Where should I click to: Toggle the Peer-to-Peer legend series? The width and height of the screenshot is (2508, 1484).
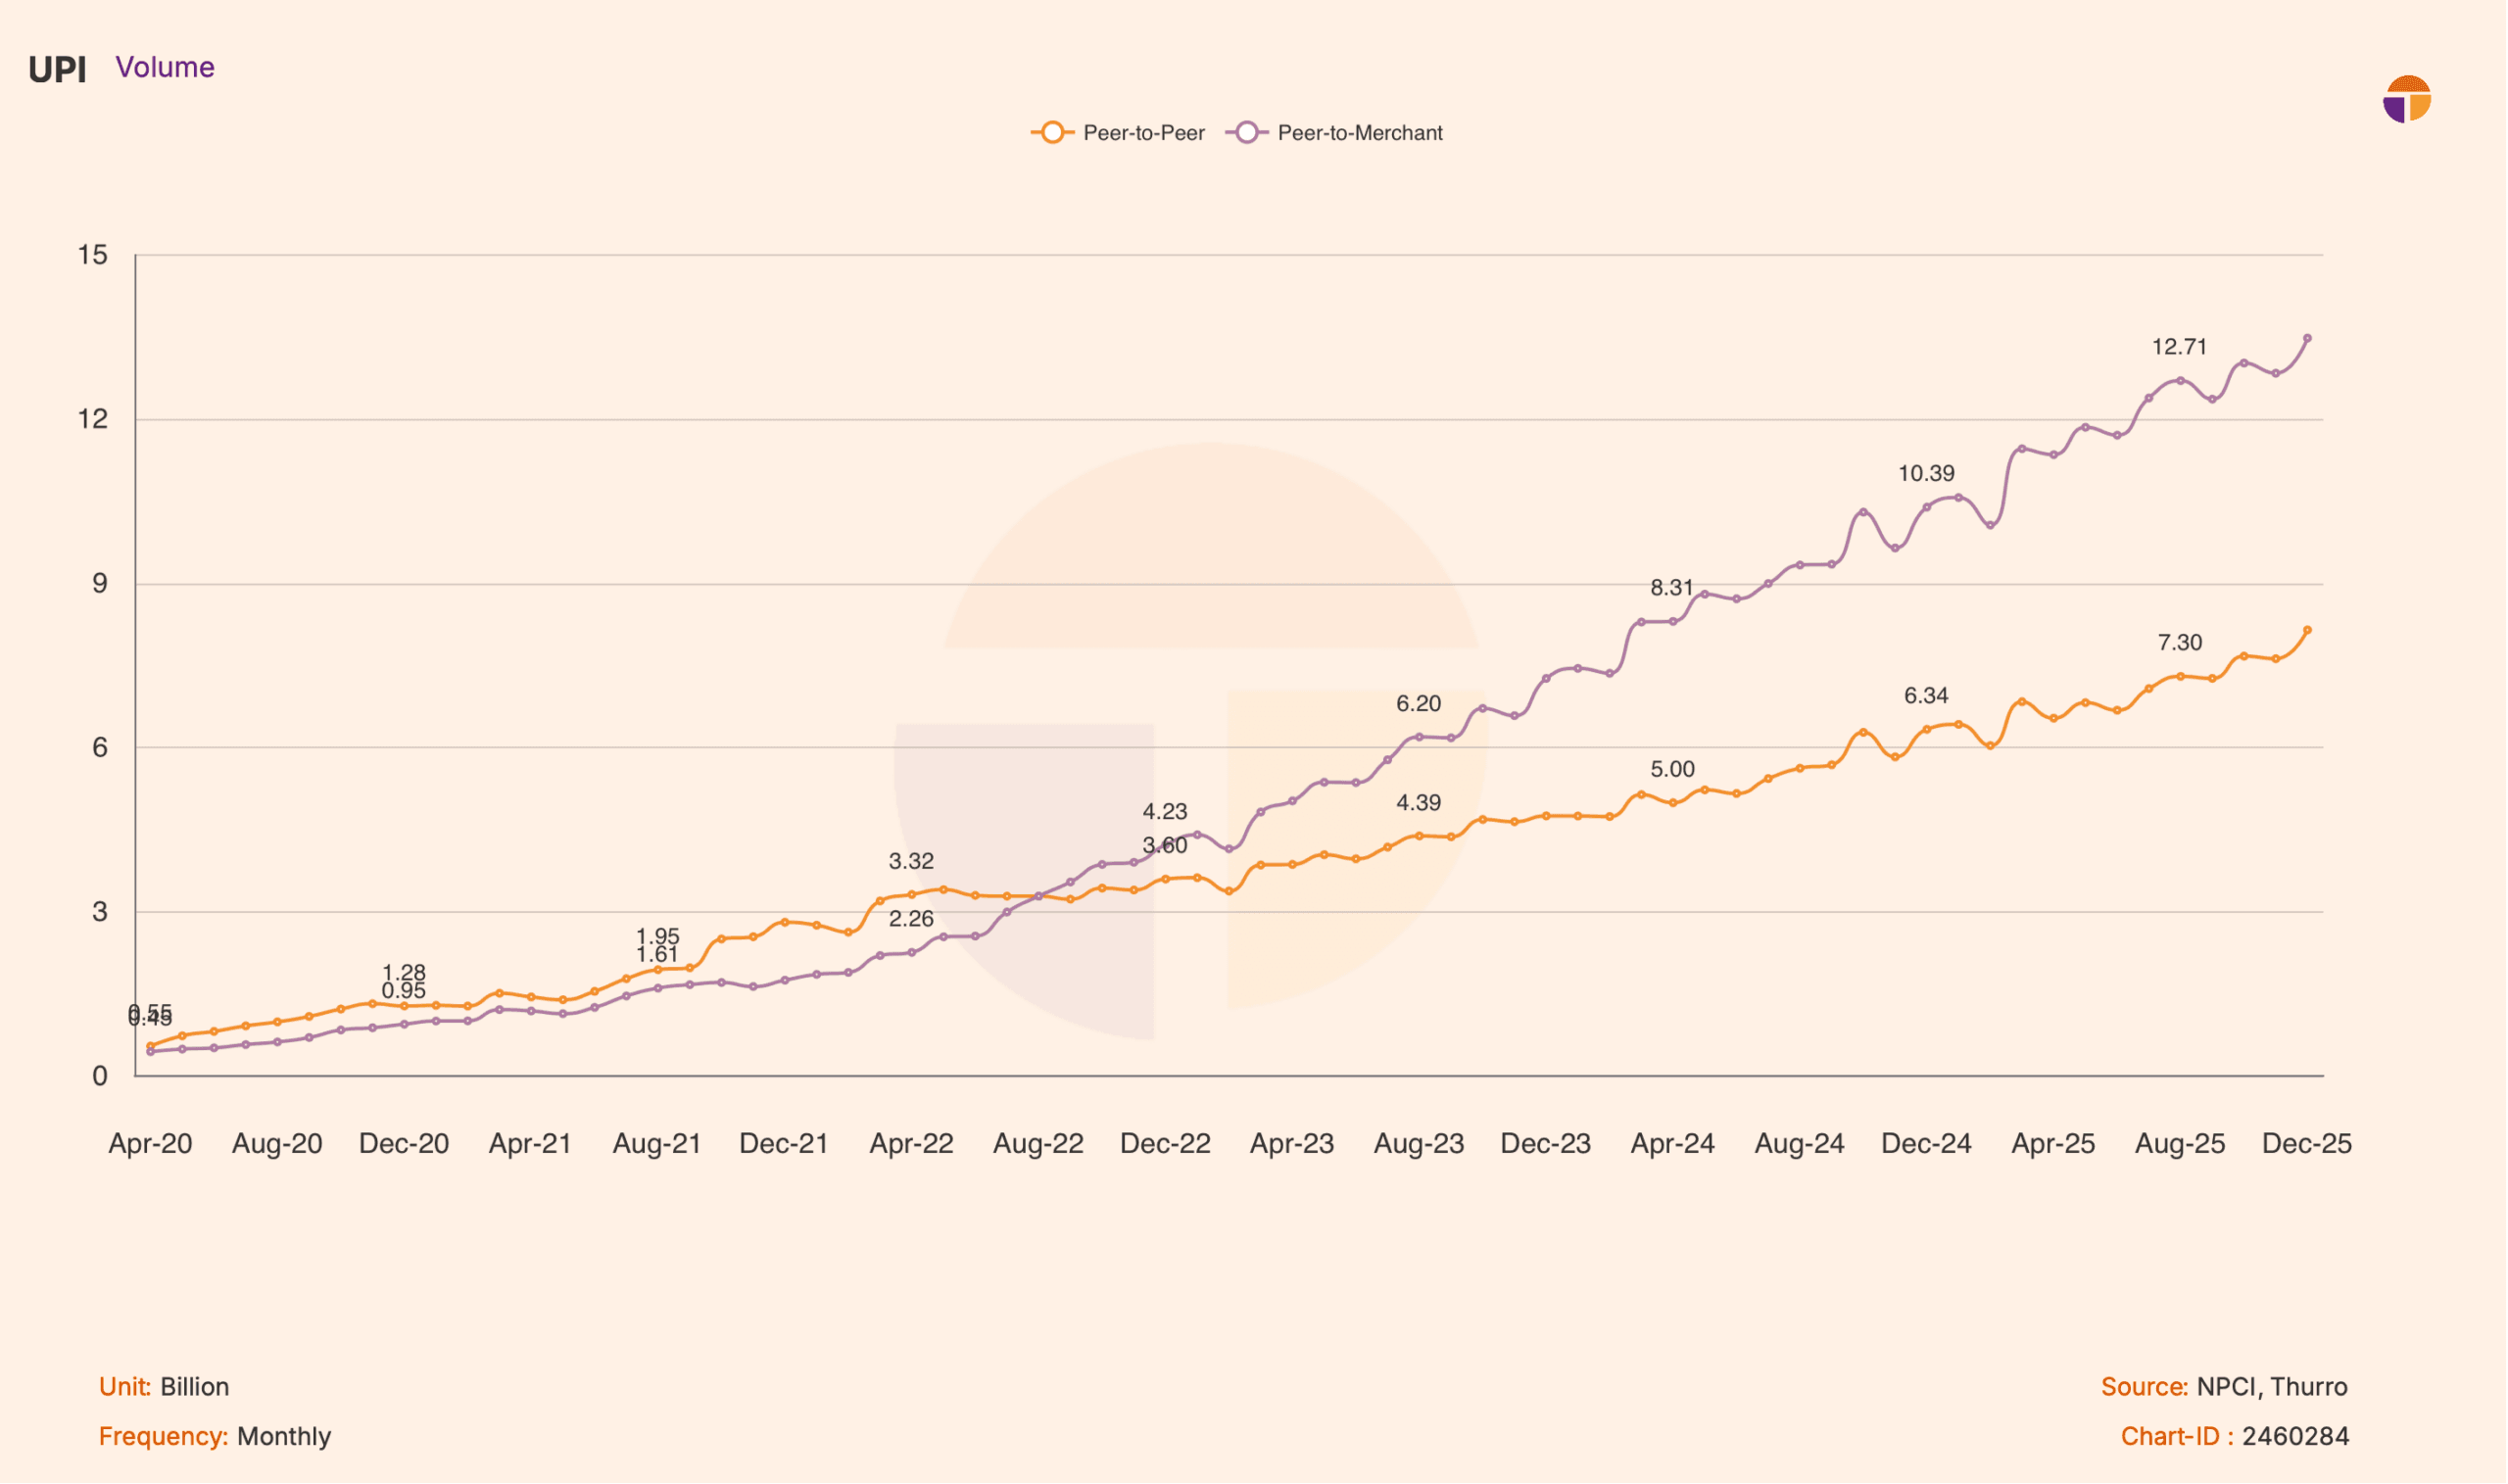click(1143, 133)
